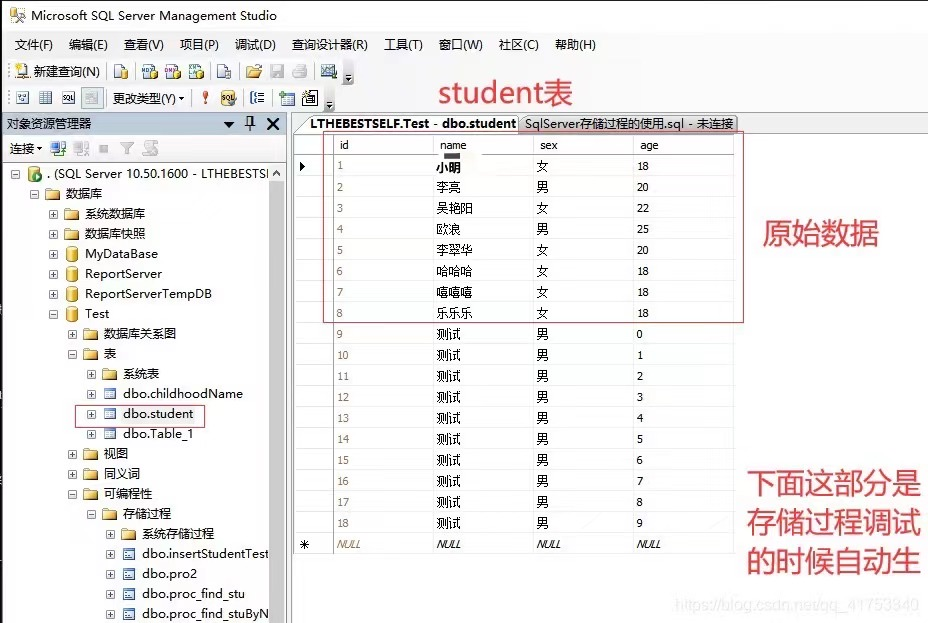Click the Activity Monitor icon
Viewport: 928px width, 623px height.
[x=328, y=72]
